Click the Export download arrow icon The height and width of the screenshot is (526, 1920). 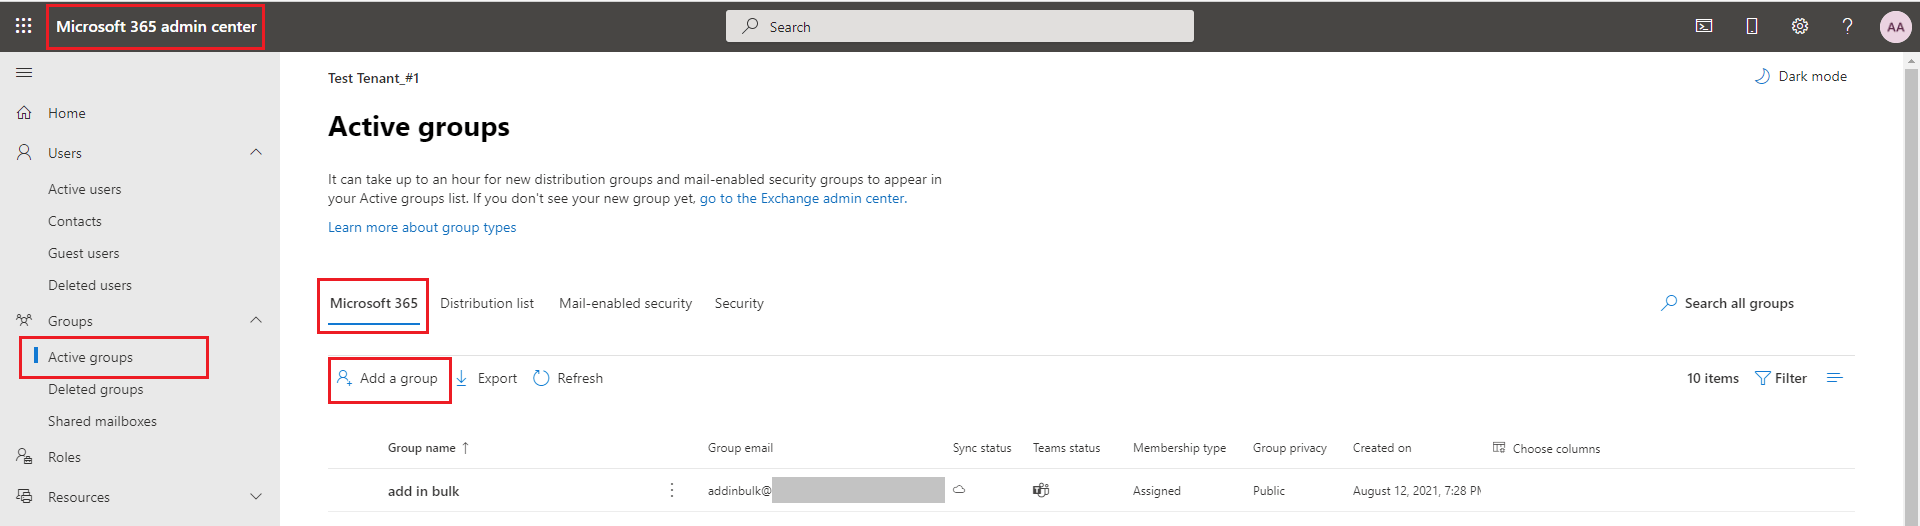(462, 378)
